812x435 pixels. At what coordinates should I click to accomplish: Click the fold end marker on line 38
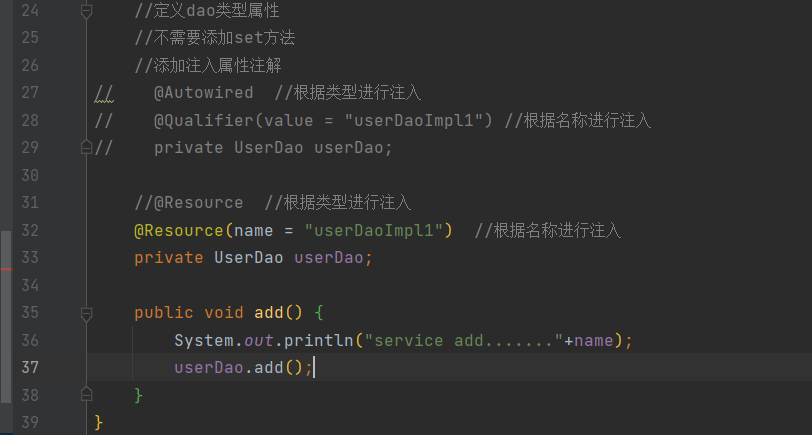tap(86, 395)
